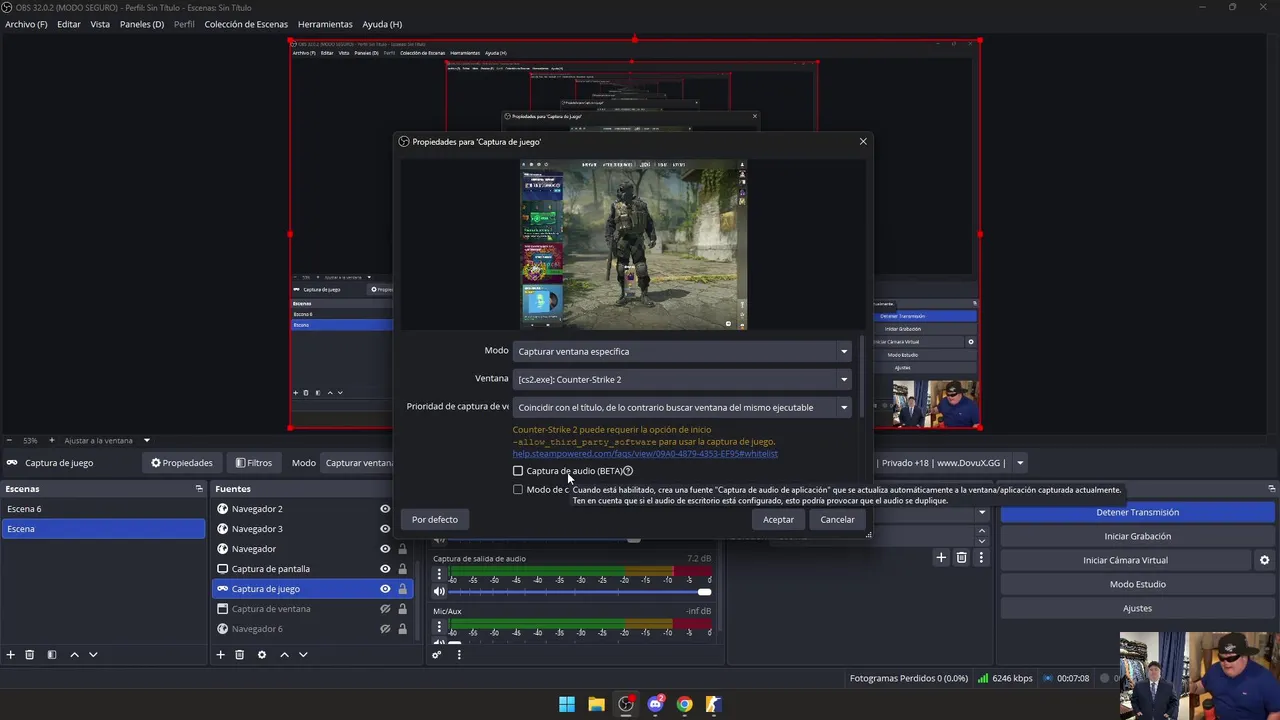Add a new source in the Fuentes toolbar
Image resolution: width=1280 pixels, height=720 pixels.
[220, 654]
